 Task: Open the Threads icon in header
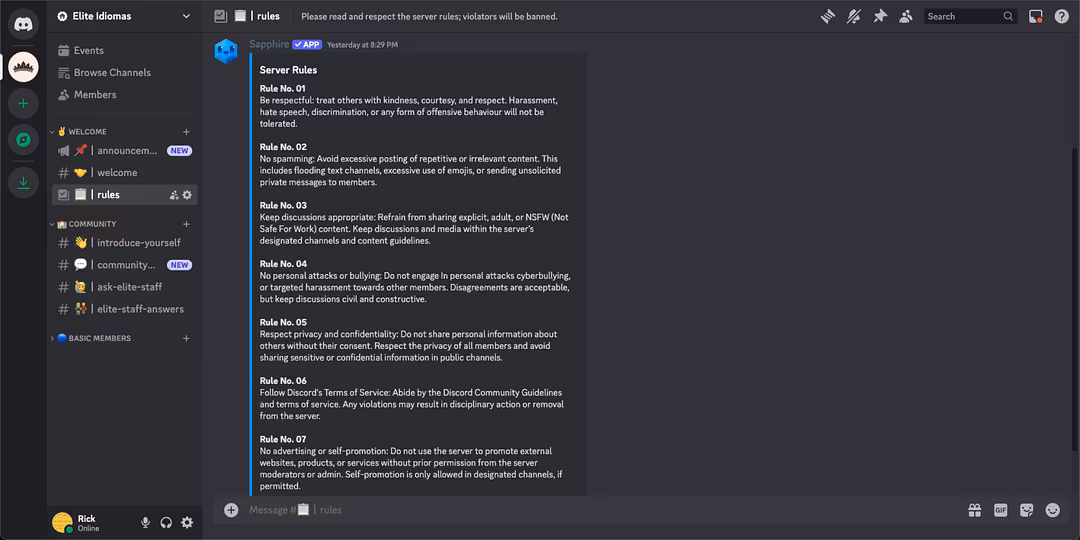coord(828,16)
